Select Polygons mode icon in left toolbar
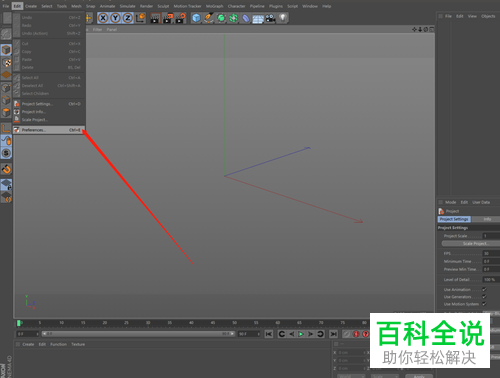The height and width of the screenshot is (378, 500). pos(6,112)
